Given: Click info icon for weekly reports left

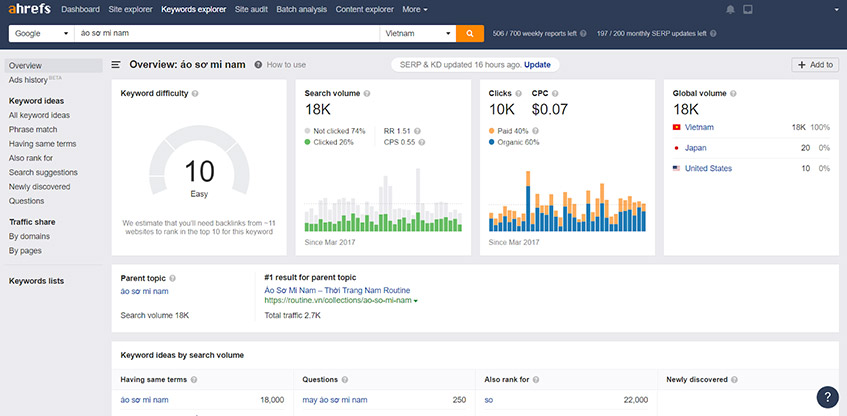Looking at the screenshot, I should (583, 33).
